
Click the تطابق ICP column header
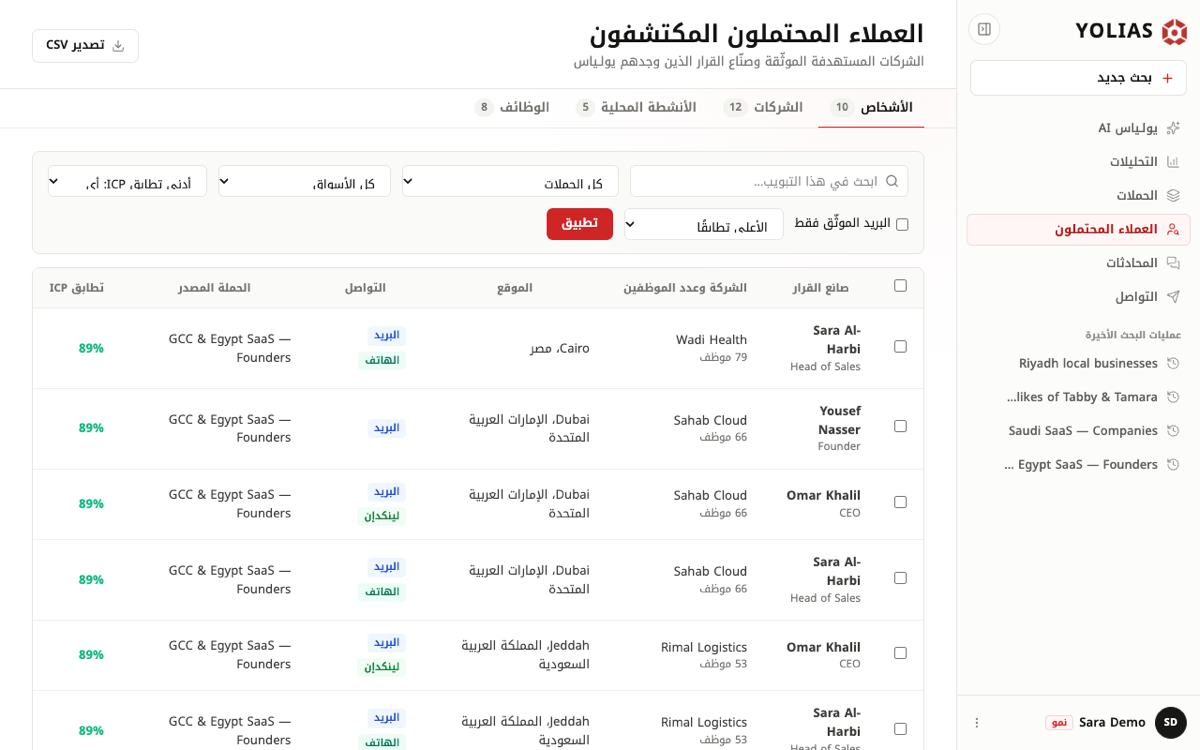(x=77, y=288)
